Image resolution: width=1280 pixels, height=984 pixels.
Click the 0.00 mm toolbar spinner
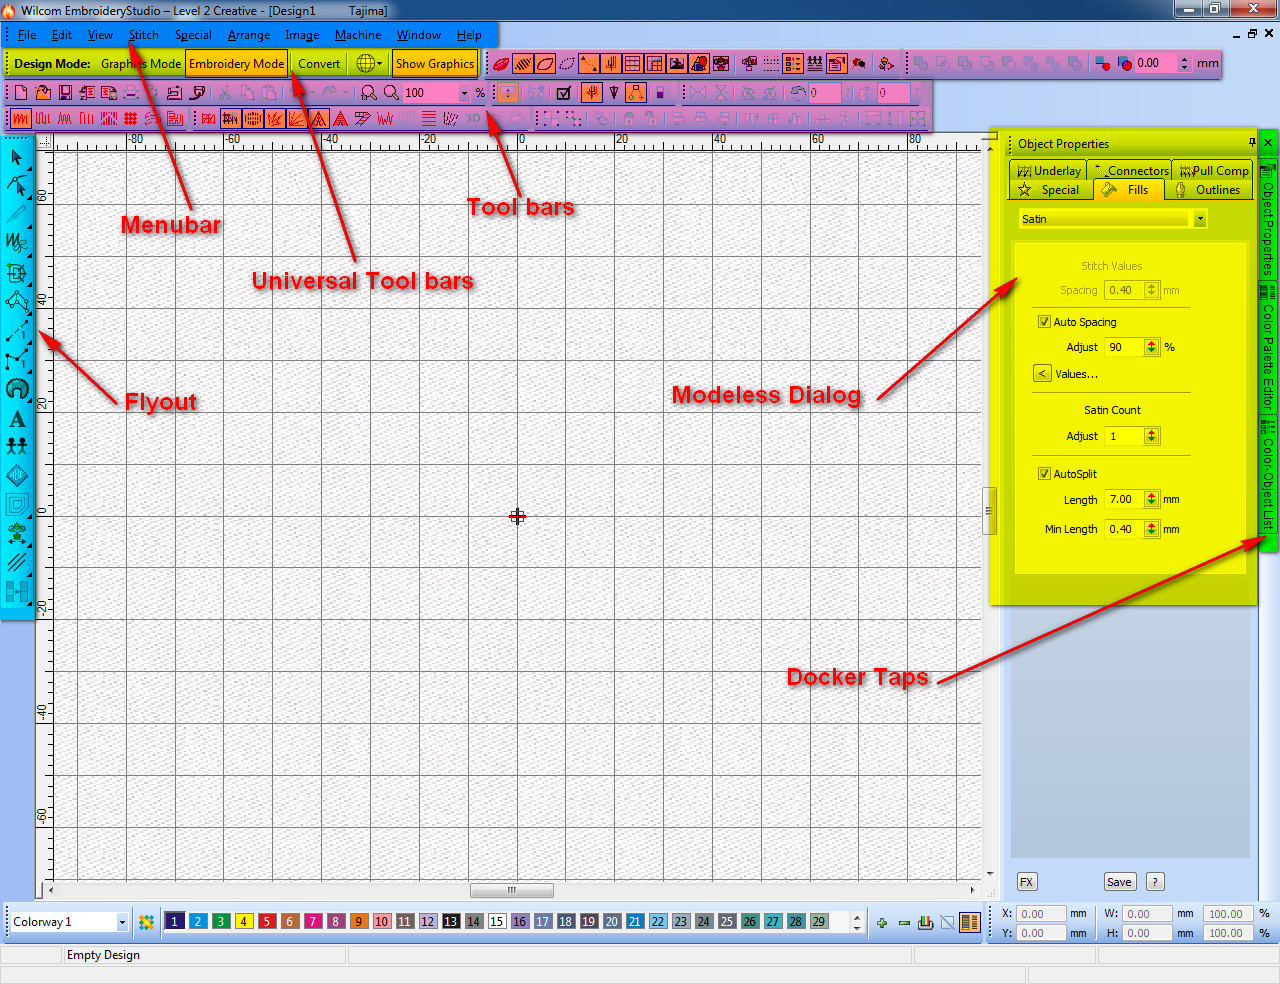1185,63
